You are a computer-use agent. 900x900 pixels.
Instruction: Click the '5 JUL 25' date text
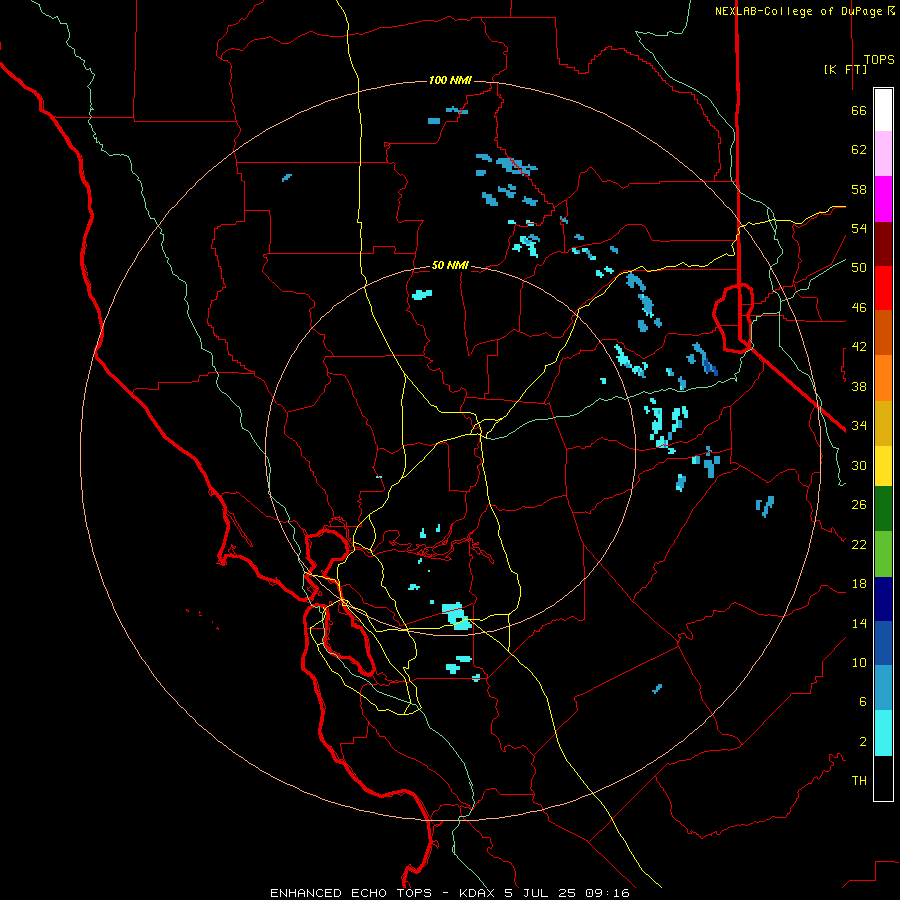pos(541,893)
